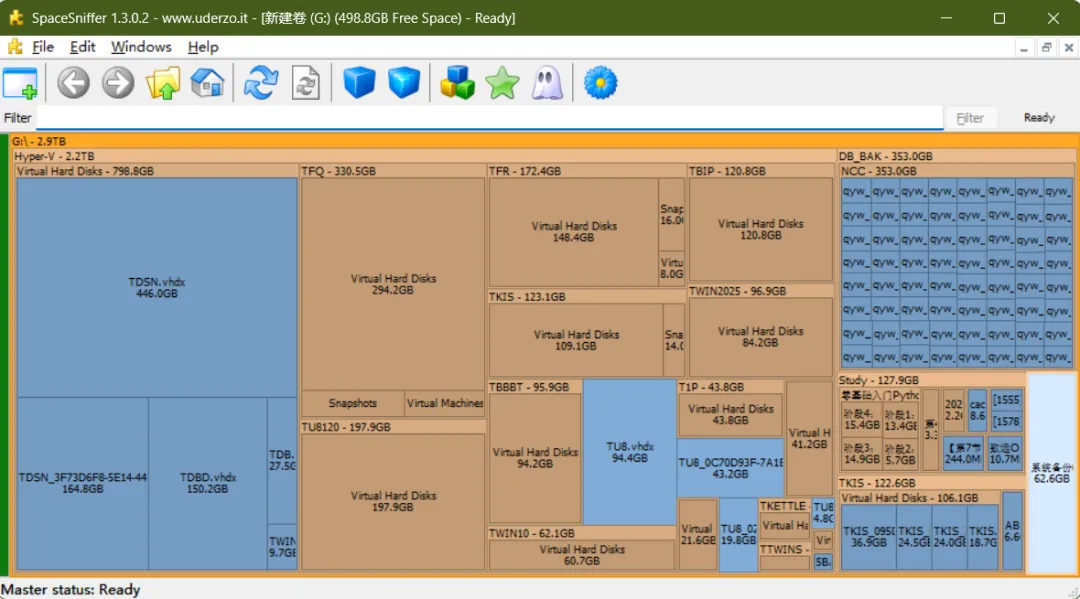Go forward with the right arrow icon
The height and width of the screenshot is (599, 1080).
118,83
